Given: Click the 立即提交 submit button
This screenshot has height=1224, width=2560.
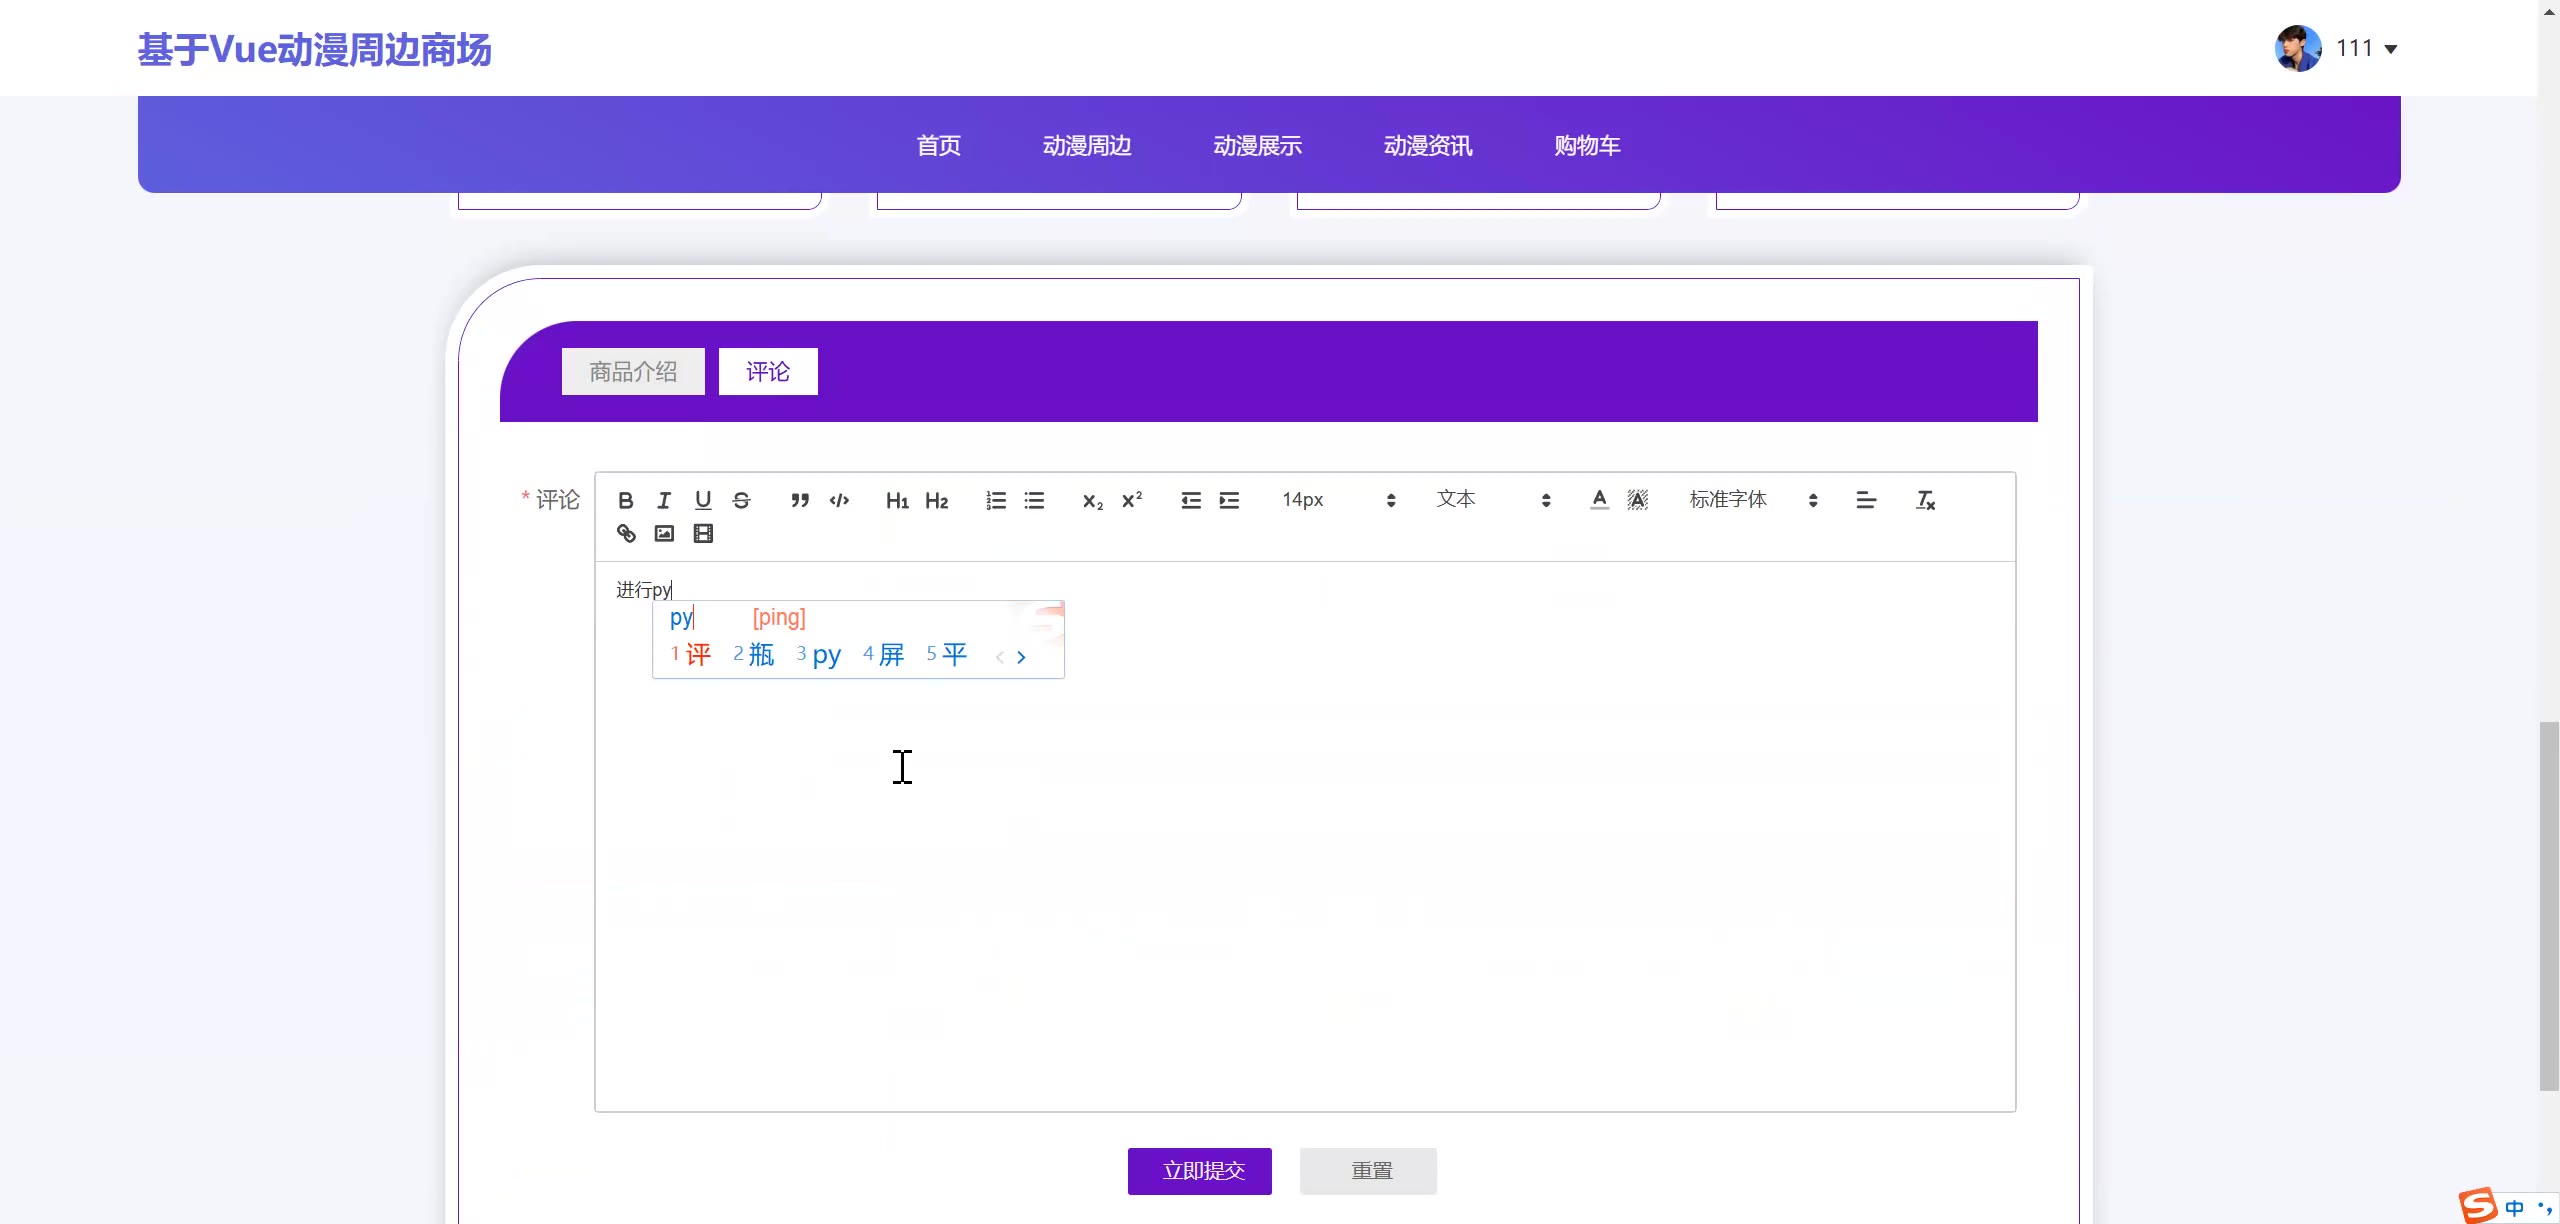Looking at the screenshot, I should coord(1200,1171).
